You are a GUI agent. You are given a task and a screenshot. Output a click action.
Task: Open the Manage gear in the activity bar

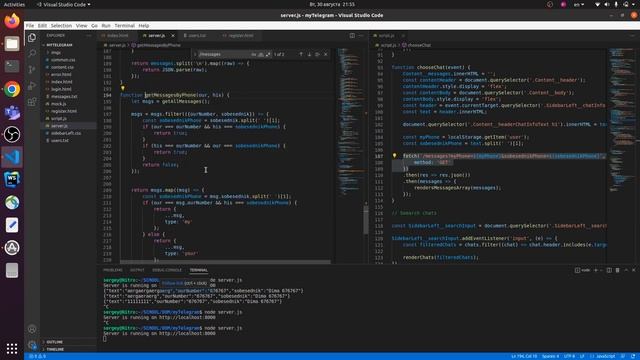[x=32, y=345]
